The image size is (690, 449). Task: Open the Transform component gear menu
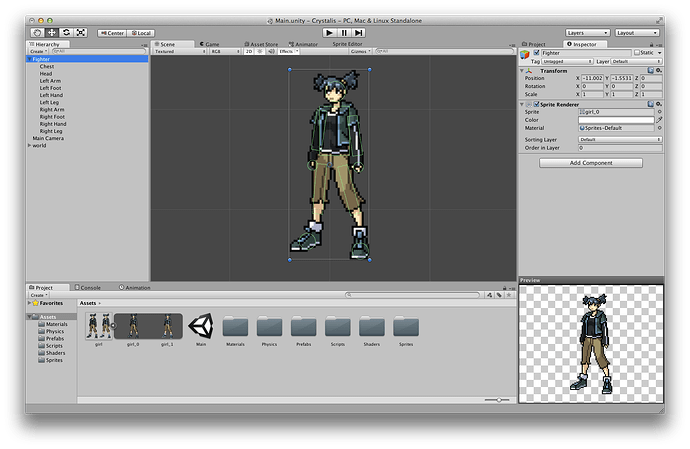click(x=660, y=71)
